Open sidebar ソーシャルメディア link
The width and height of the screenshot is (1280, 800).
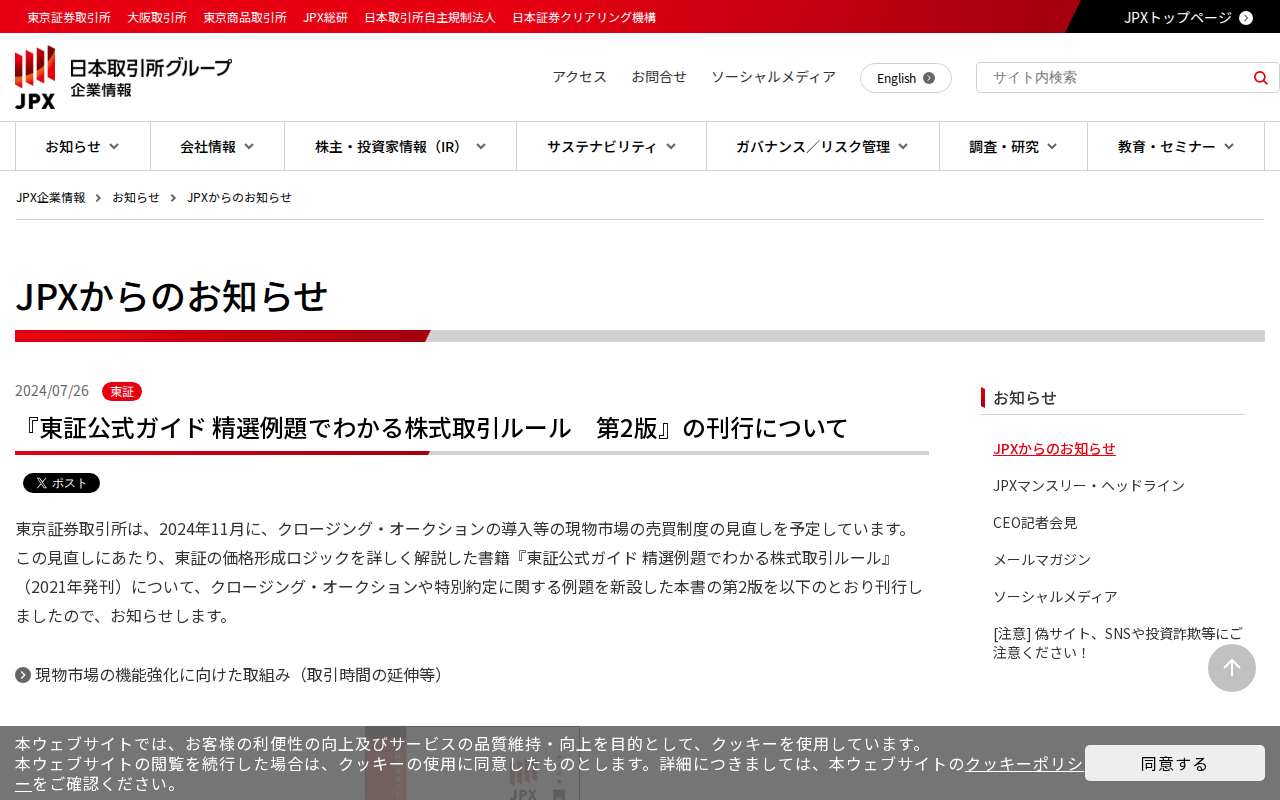coord(1055,597)
